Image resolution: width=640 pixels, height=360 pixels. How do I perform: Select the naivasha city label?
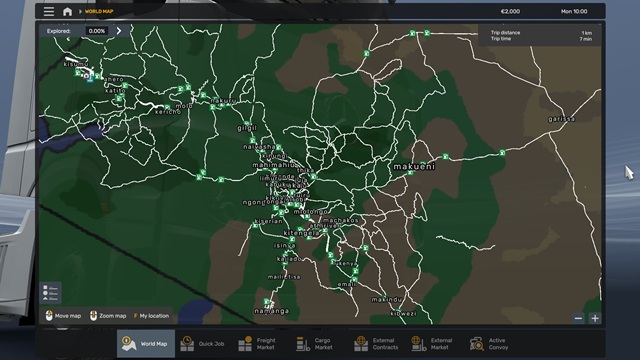[x=259, y=147]
